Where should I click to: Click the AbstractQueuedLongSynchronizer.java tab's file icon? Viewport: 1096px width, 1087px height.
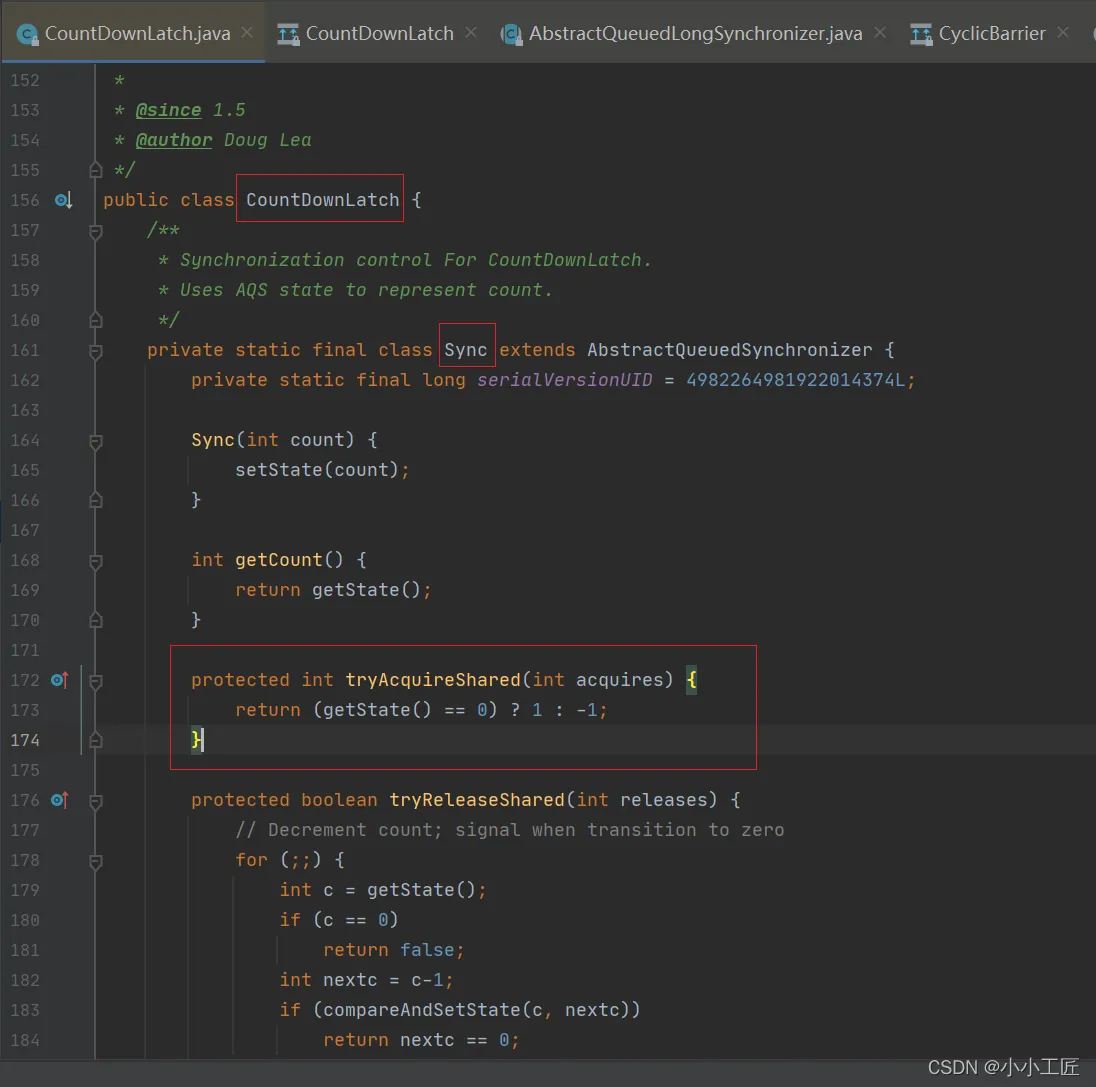point(512,34)
